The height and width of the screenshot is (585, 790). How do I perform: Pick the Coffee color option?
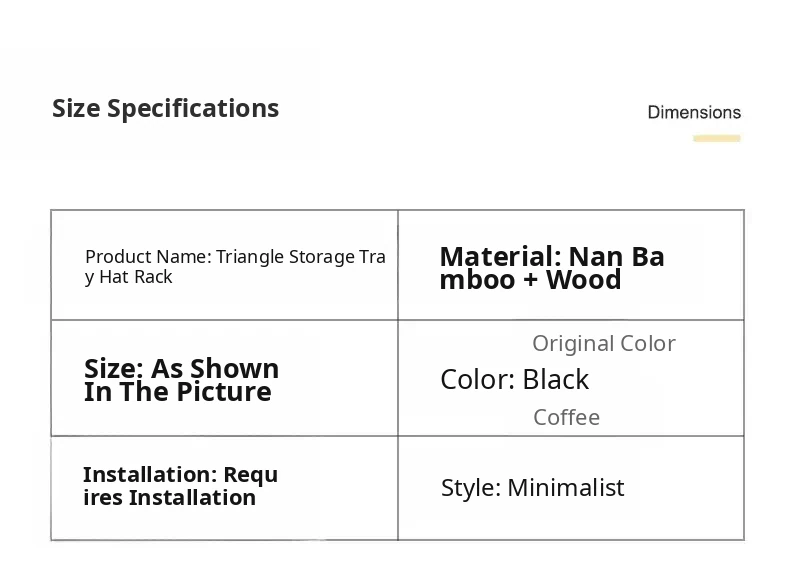tap(566, 418)
